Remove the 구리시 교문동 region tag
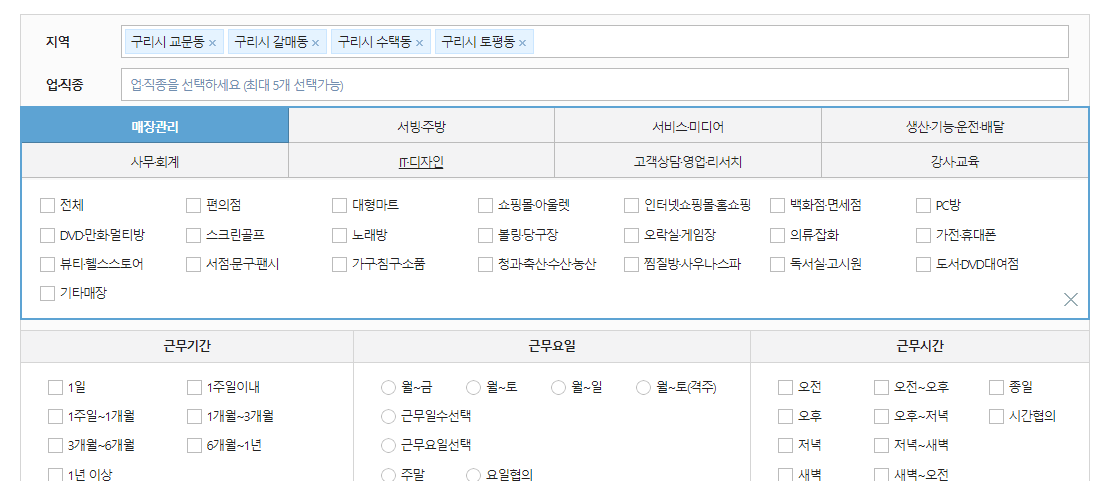Viewport: 1115px width, 481px height. pyautogui.click(x=212, y=43)
